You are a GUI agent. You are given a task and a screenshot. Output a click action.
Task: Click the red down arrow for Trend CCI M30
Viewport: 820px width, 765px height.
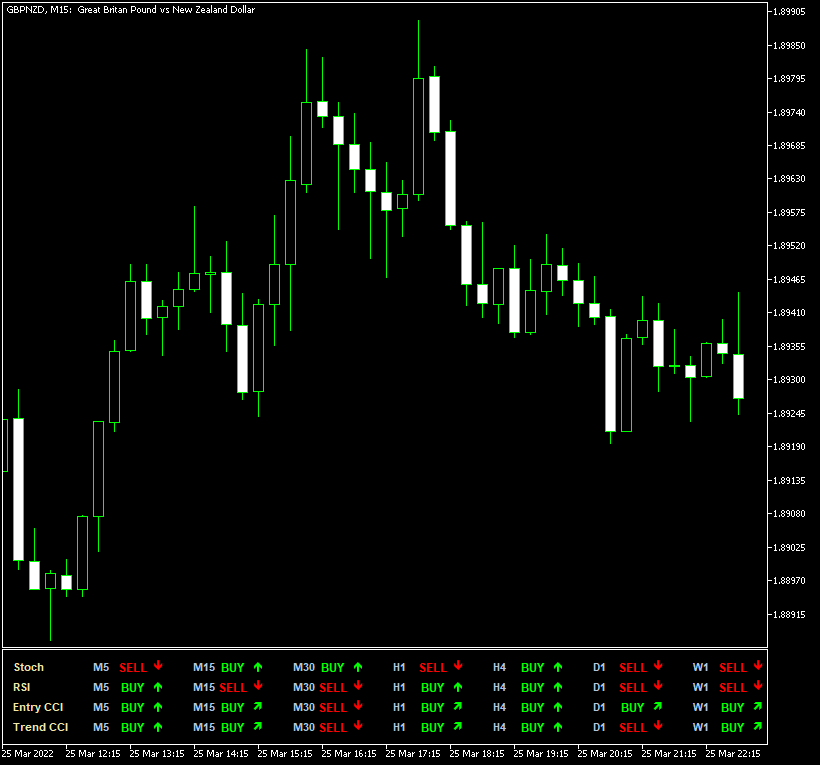click(358, 726)
